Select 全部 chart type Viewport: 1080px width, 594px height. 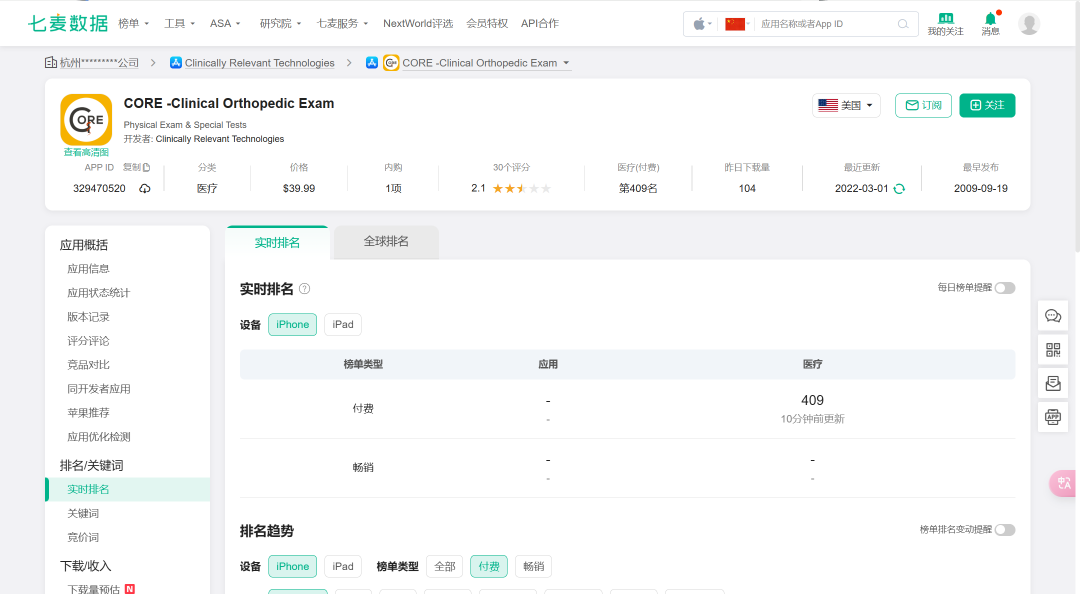[445, 566]
